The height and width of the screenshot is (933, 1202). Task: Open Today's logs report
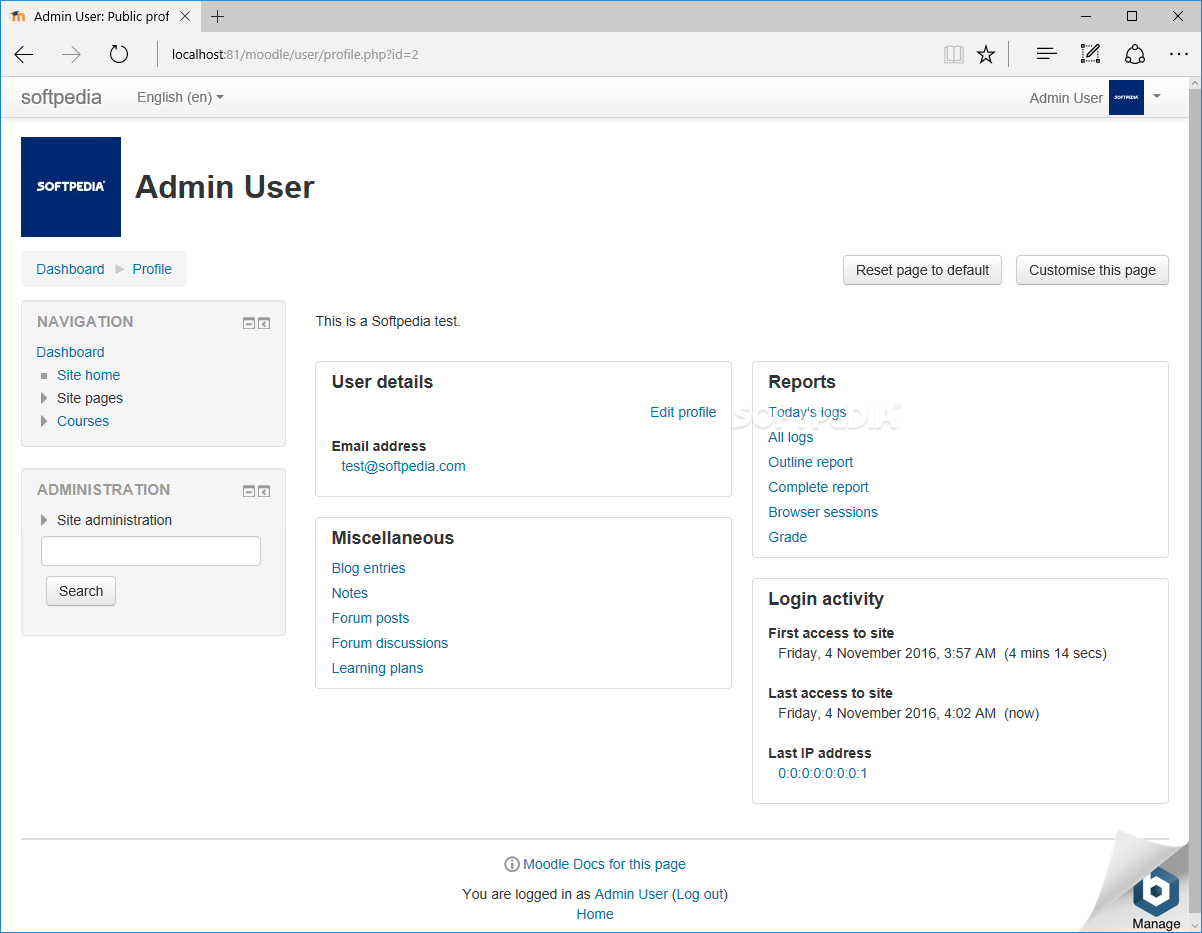(807, 412)
